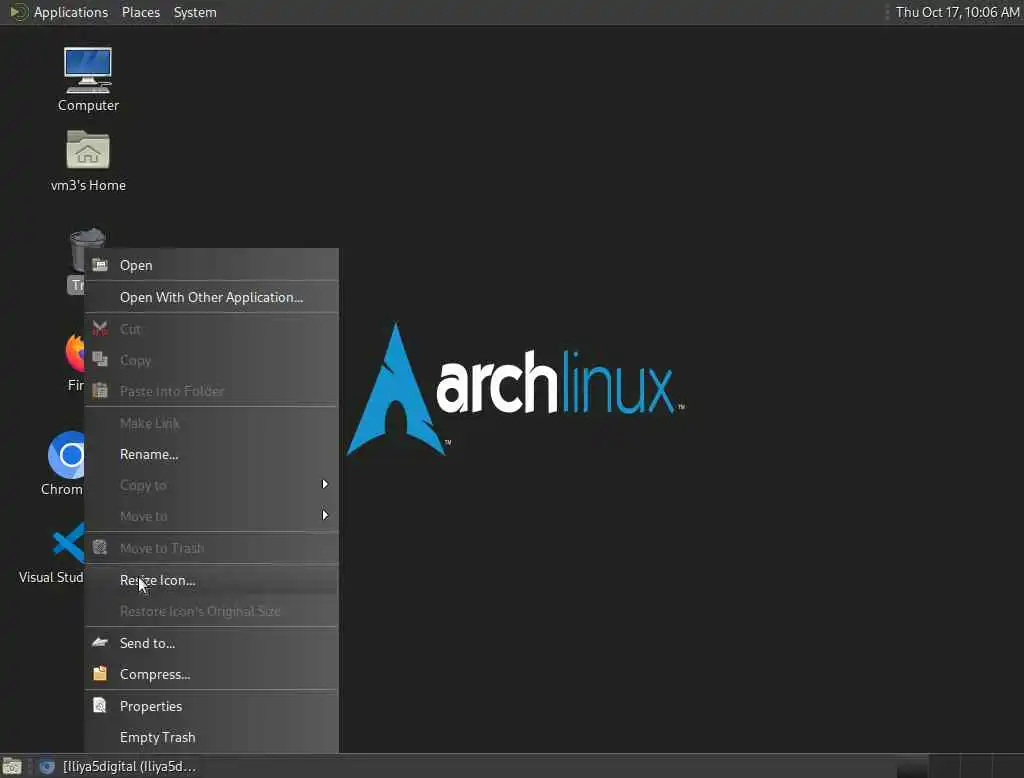Click the show desktop icon in bottom panel
The width and height of the screenshot is (1024, 778).
[x=12, y=766]
